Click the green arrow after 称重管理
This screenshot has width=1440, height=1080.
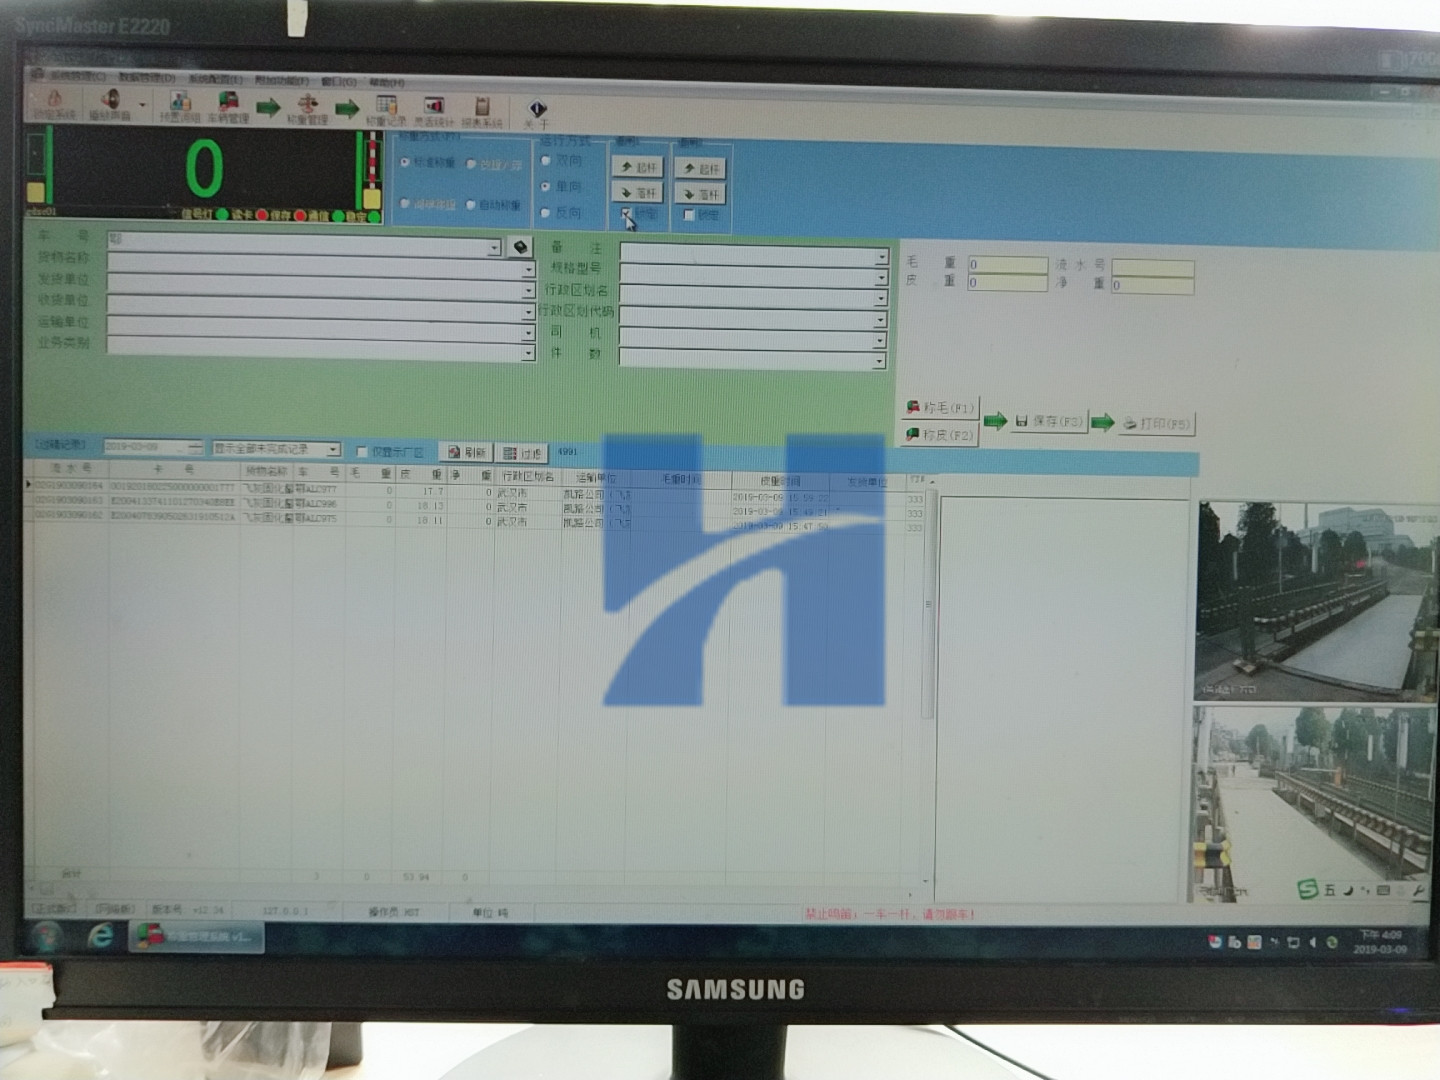347,109
